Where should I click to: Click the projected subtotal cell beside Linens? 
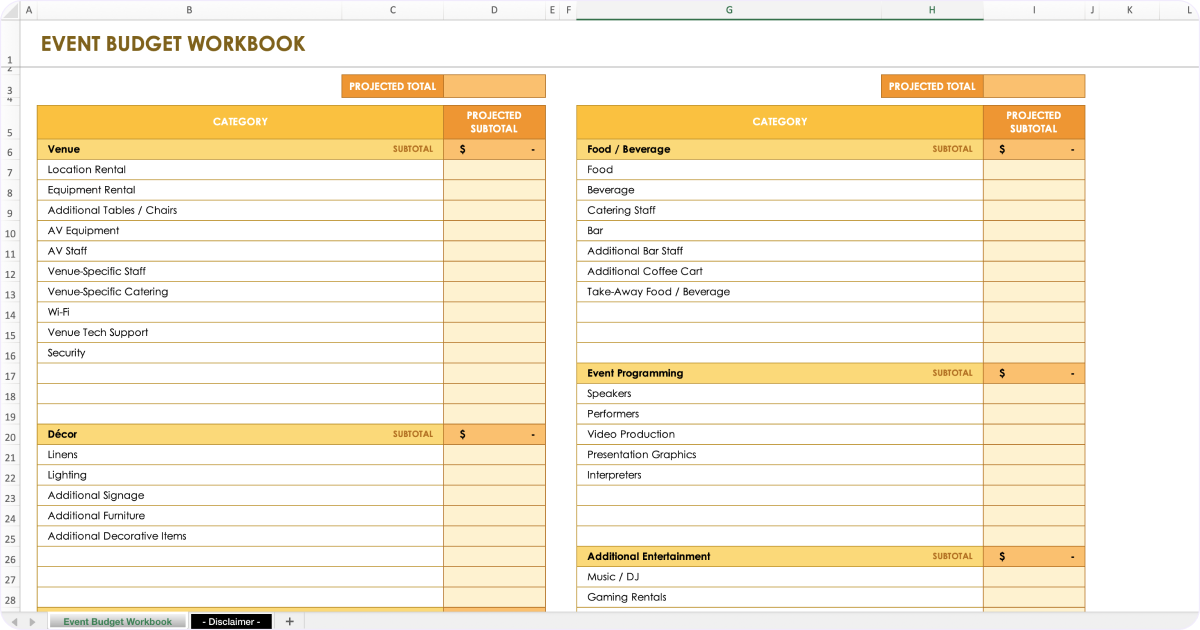(493, 454)
